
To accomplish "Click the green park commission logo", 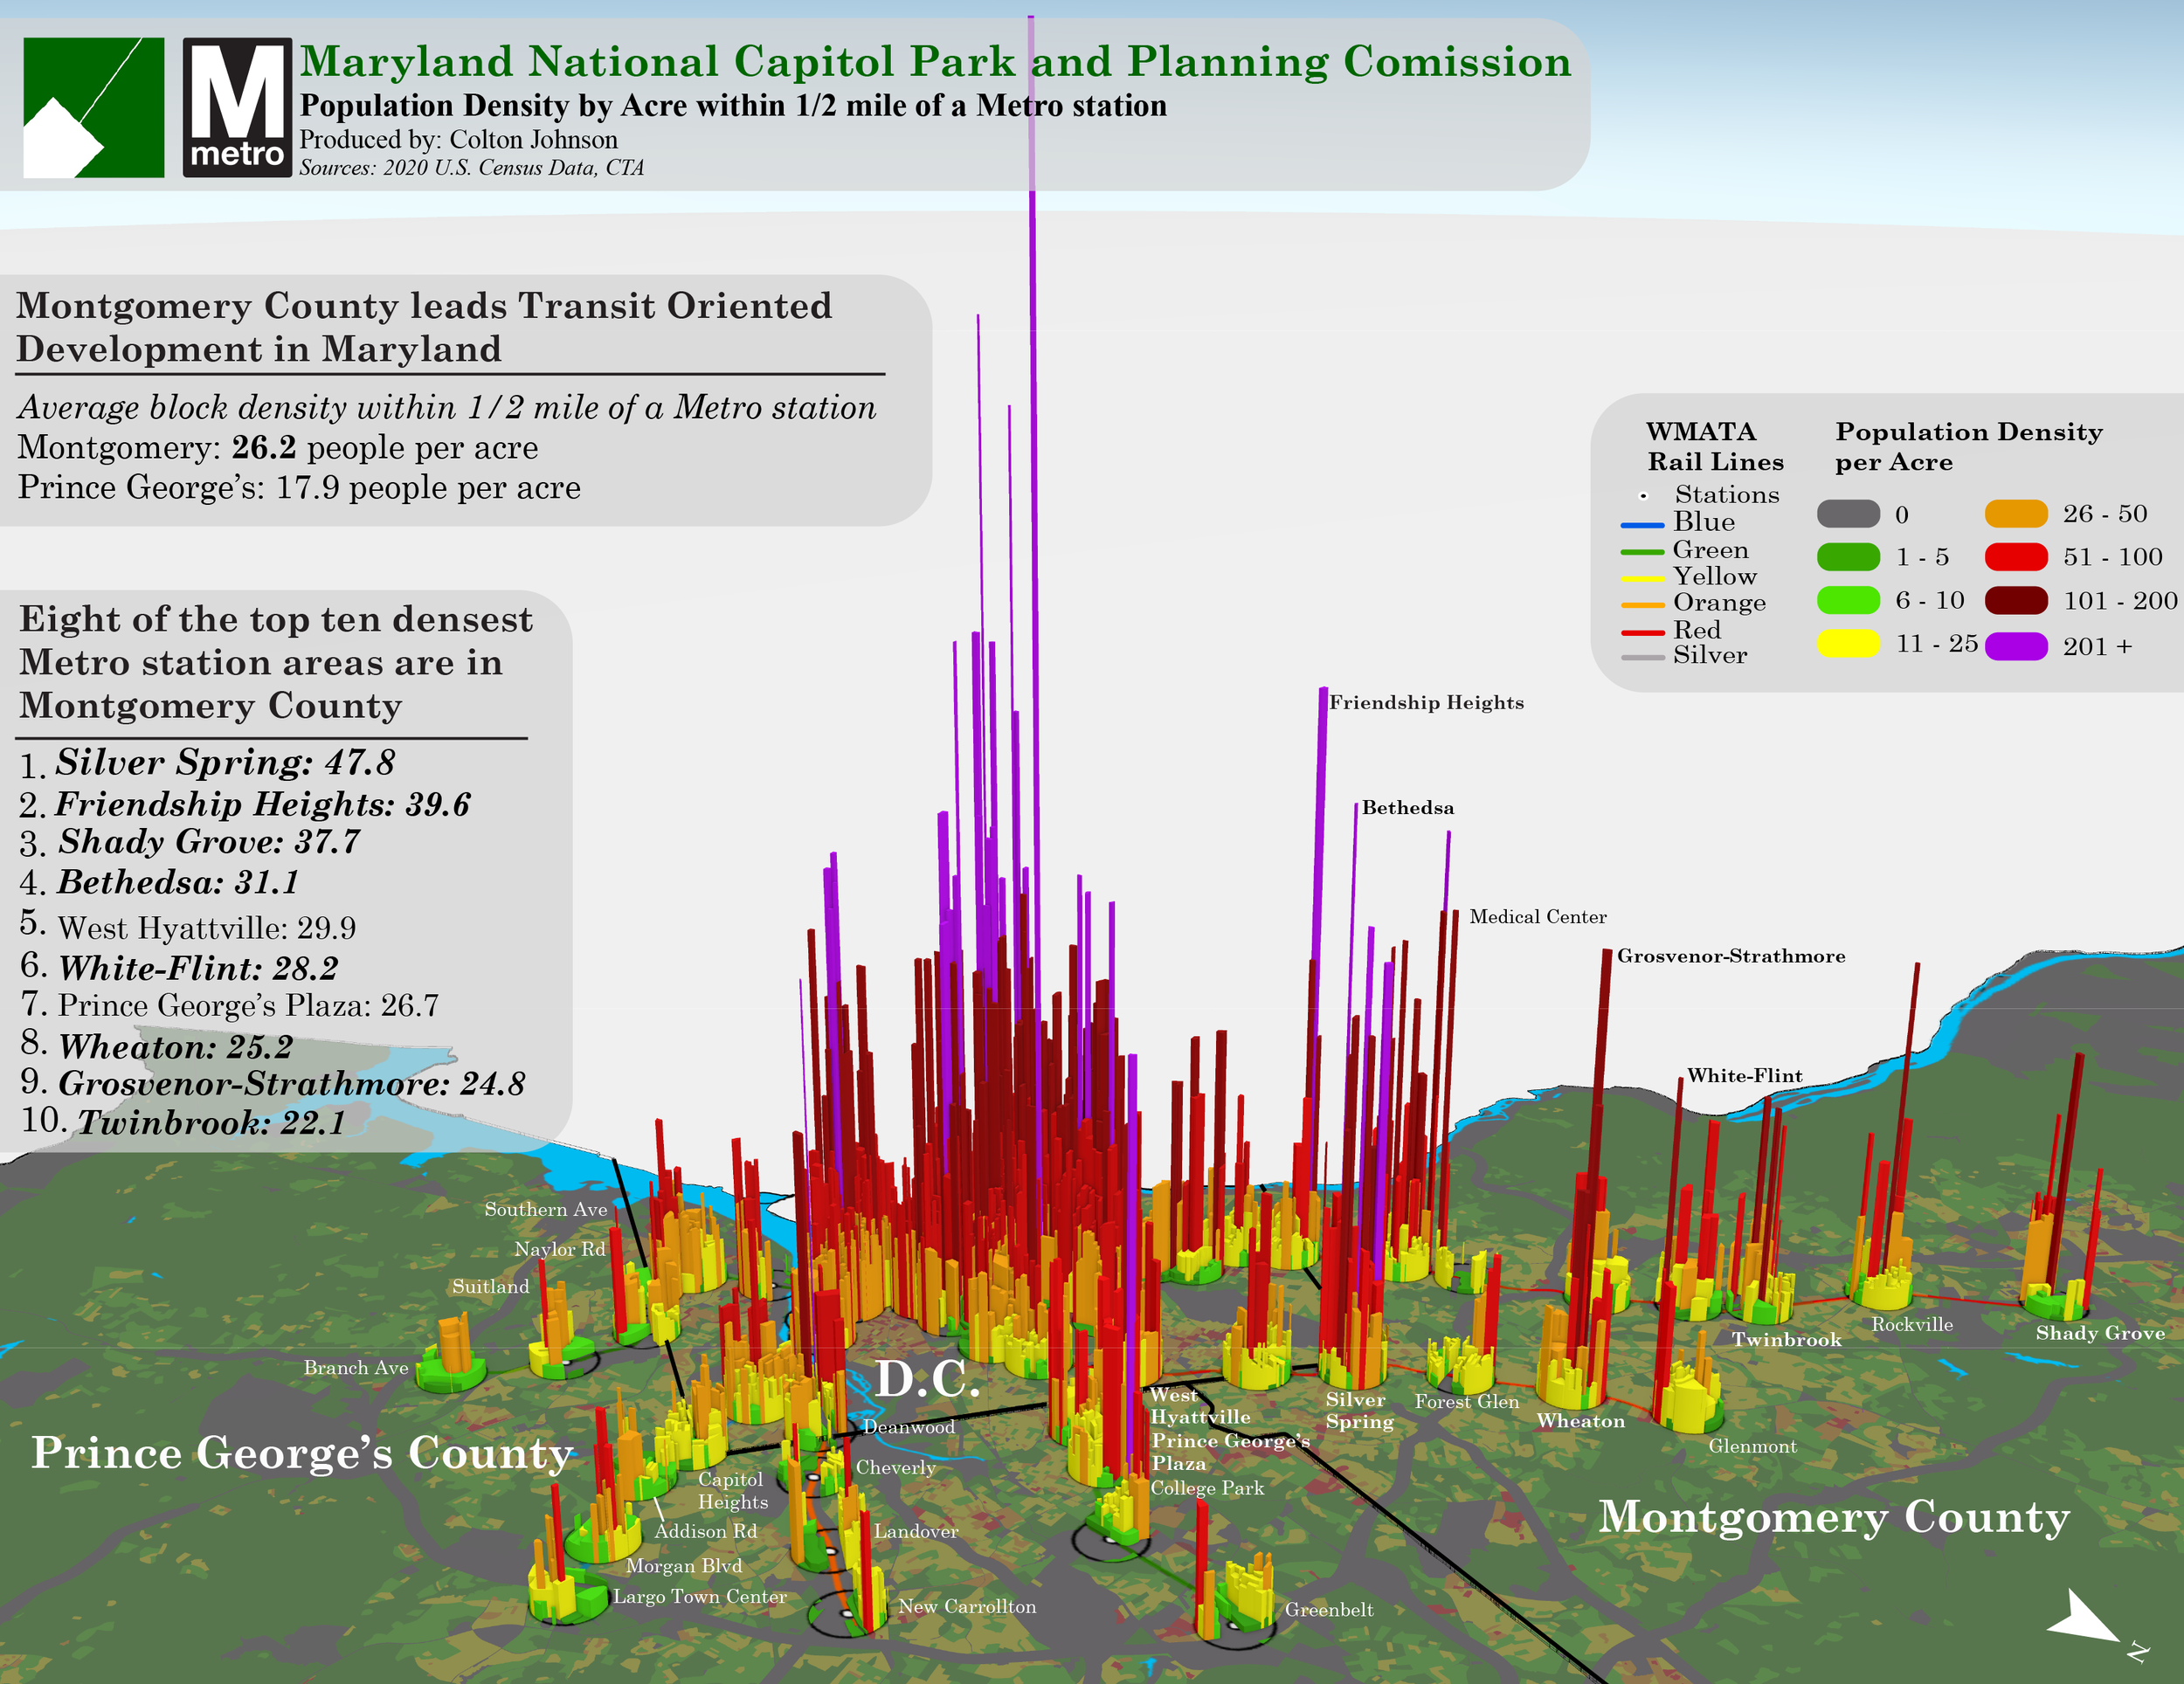I will 93,108.
